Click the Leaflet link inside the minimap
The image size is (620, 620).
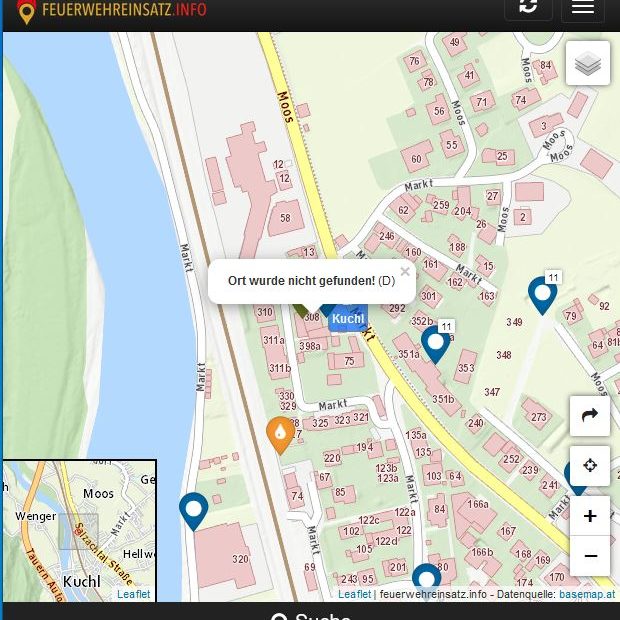(x=133, y=594)
